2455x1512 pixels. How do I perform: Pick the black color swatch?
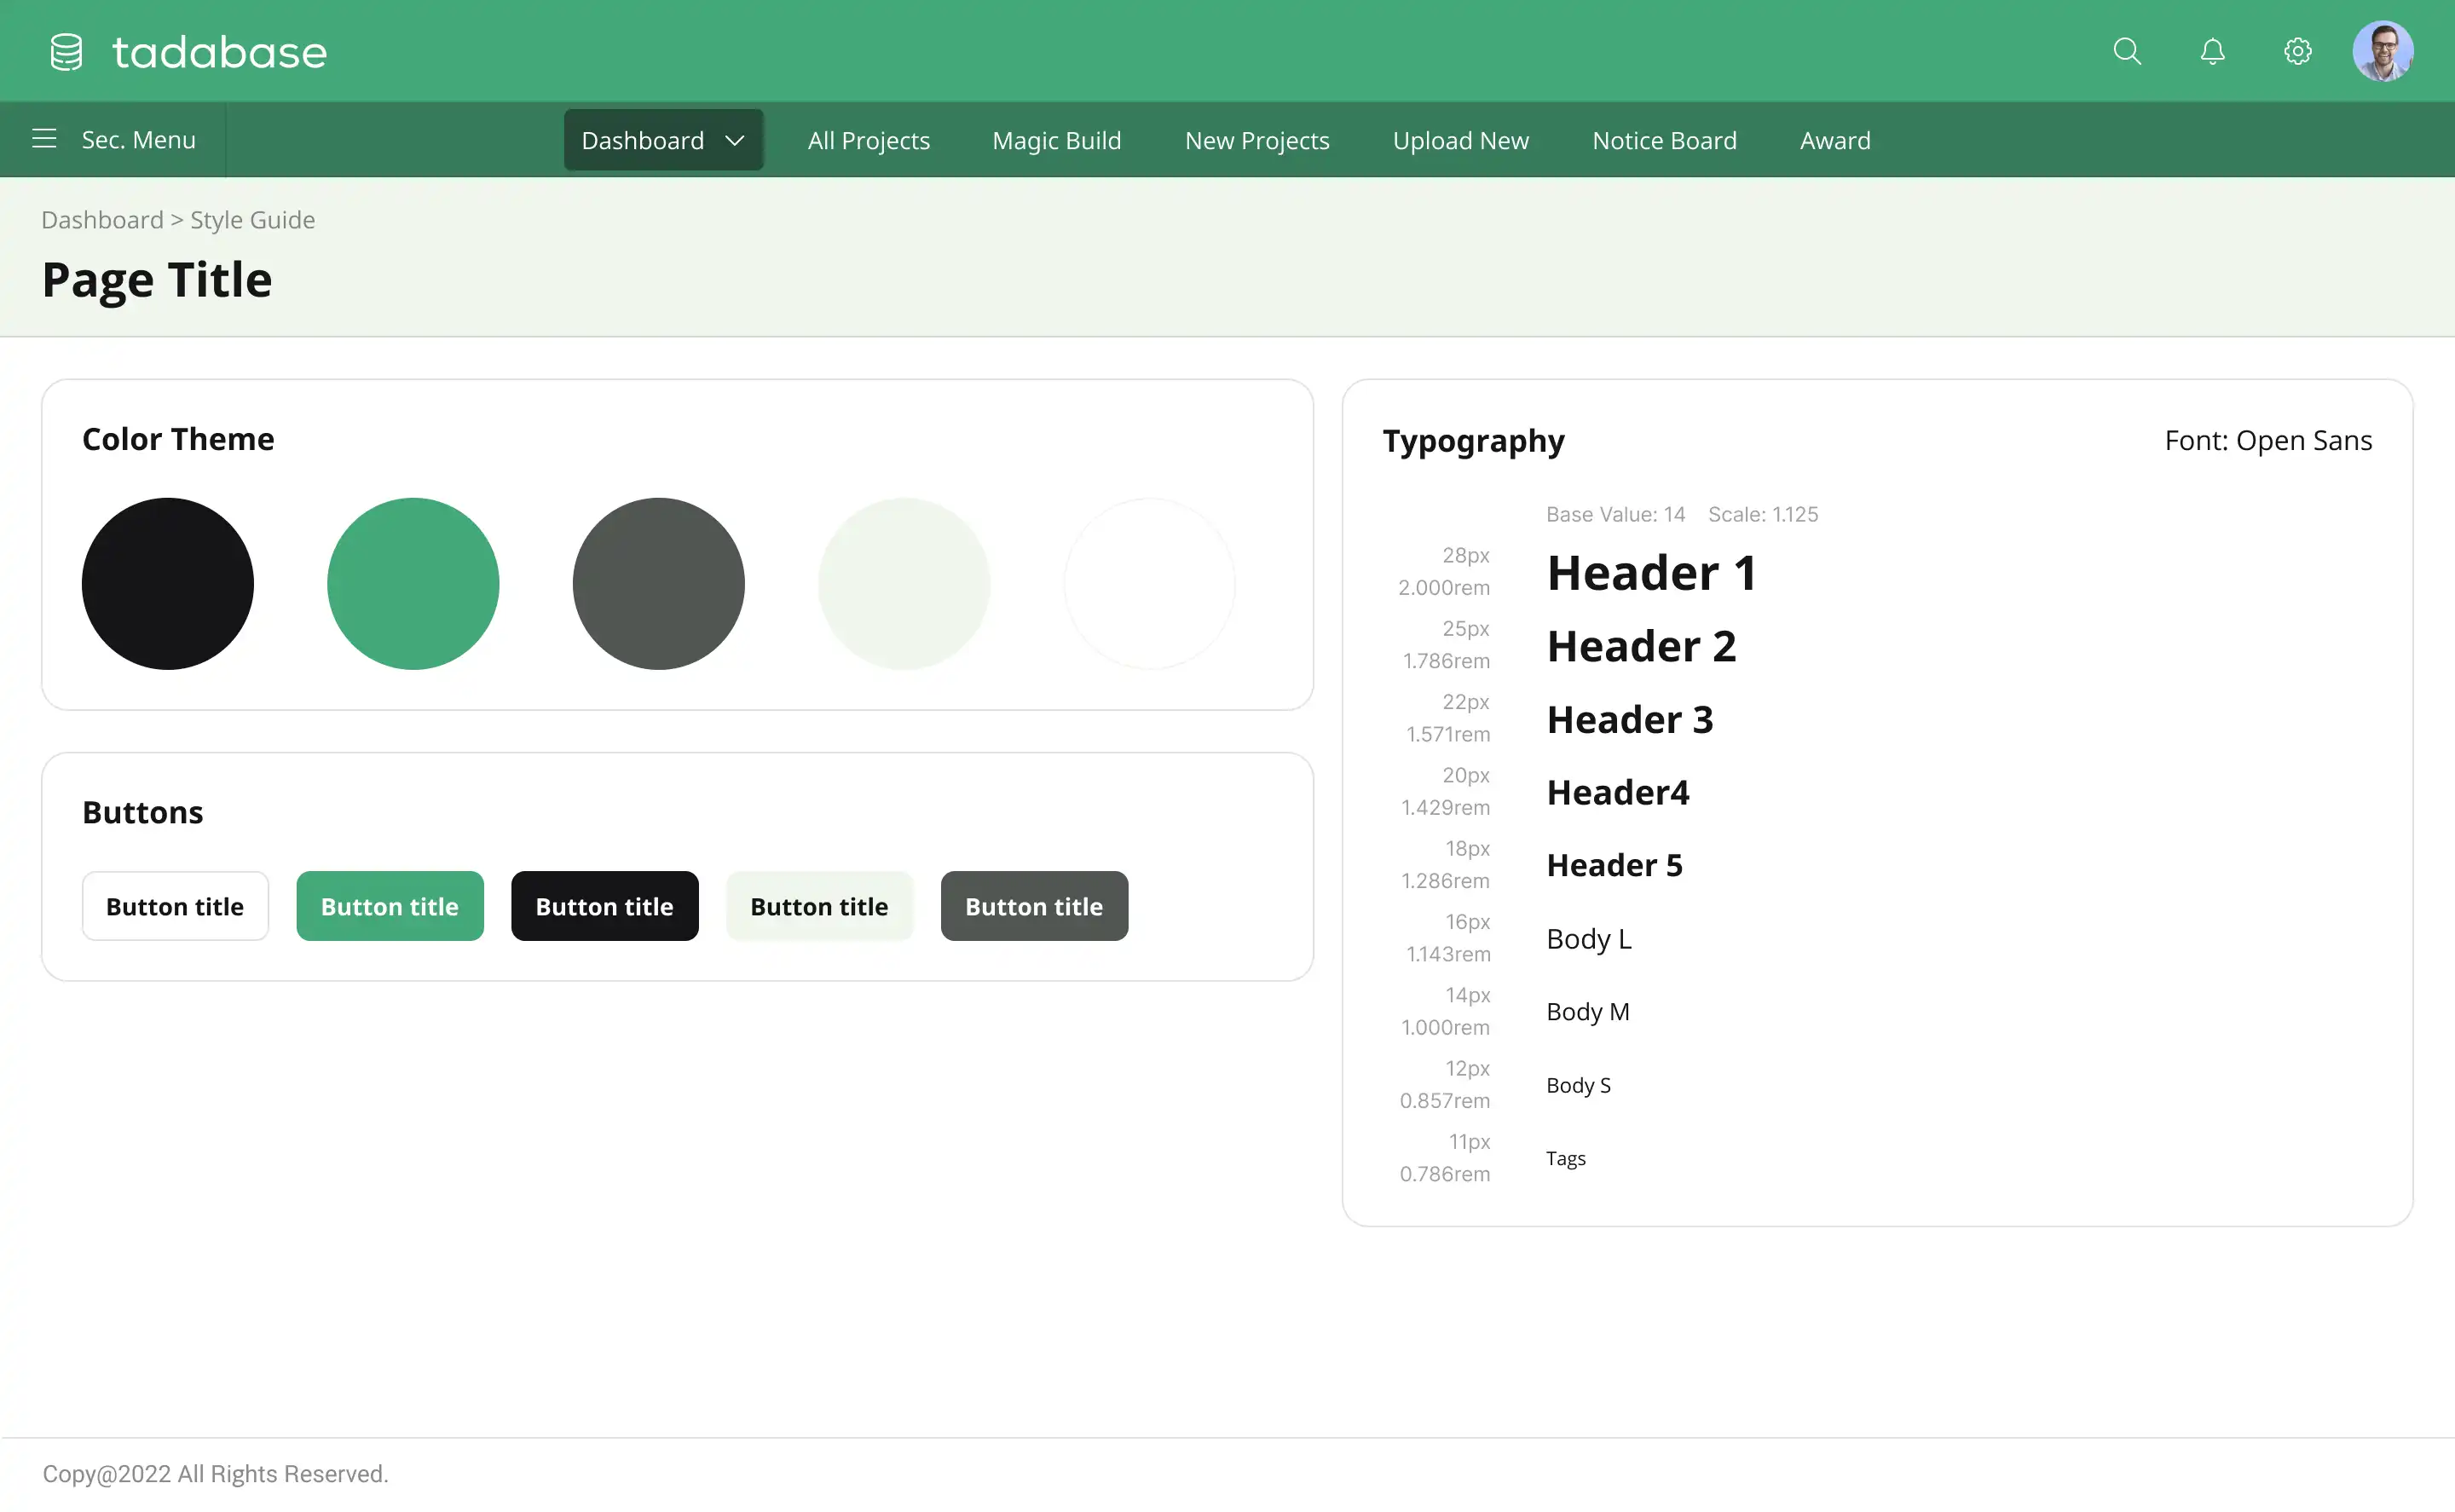pos(168,584)
